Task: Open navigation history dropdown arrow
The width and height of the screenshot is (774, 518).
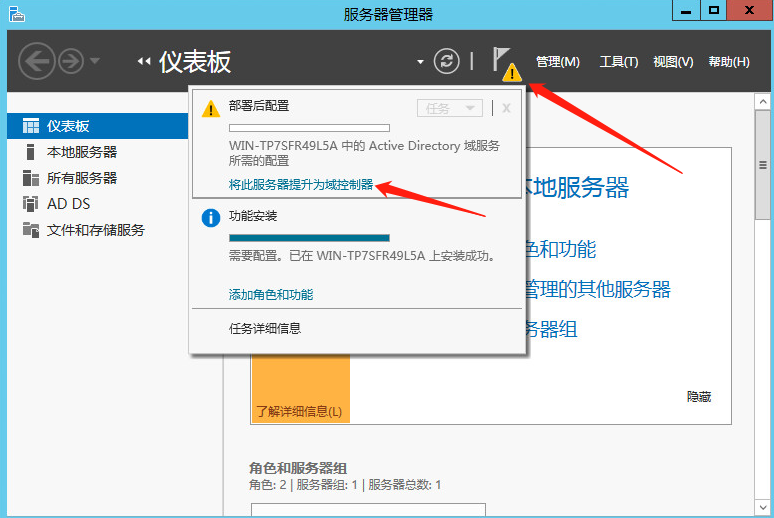Action: click(95, 61)
